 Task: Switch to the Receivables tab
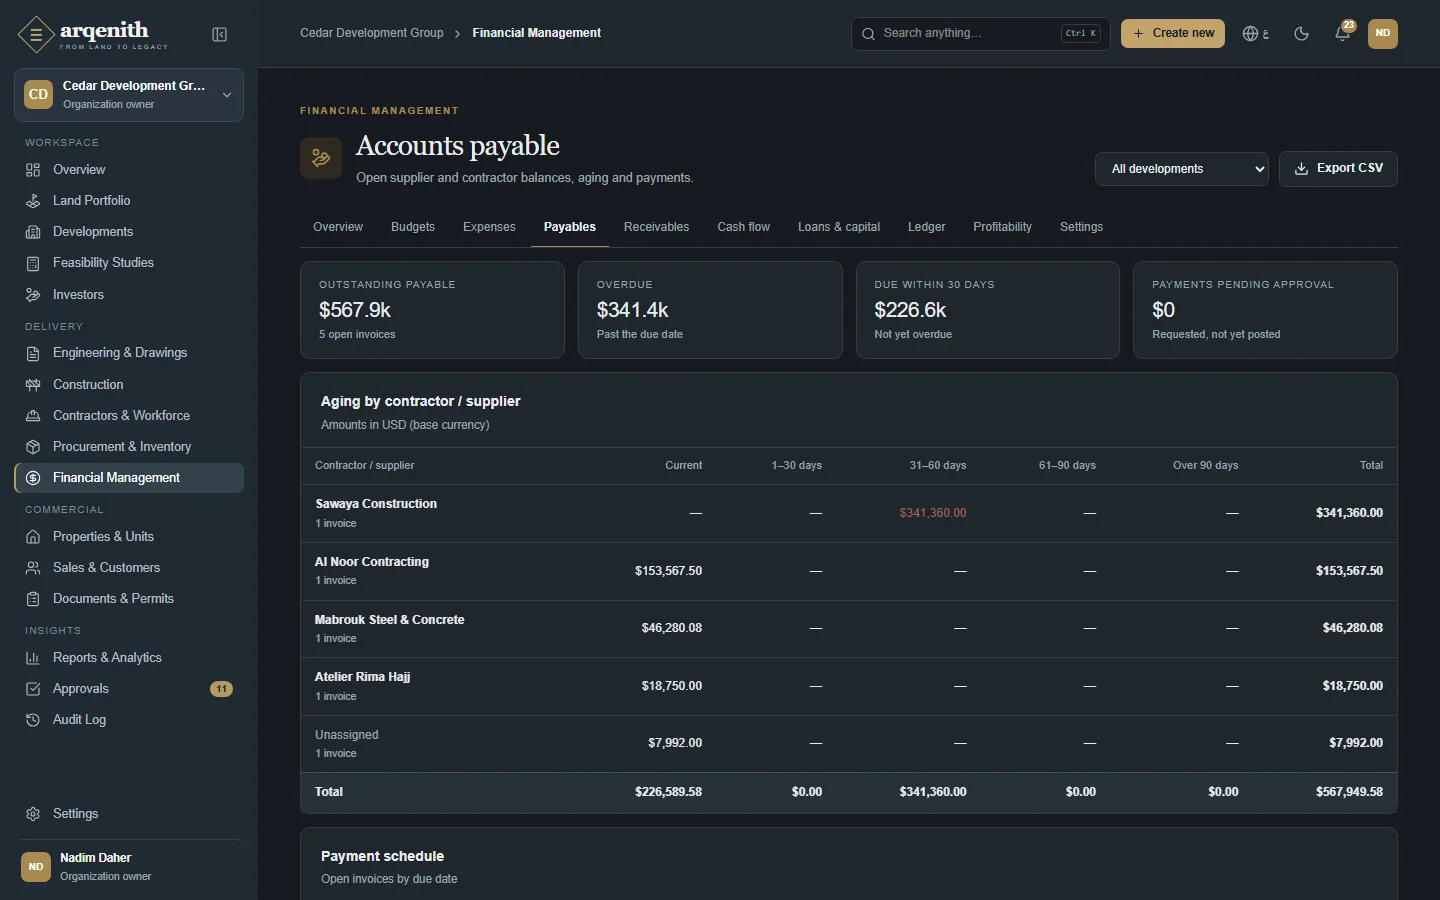click(656, 227)
